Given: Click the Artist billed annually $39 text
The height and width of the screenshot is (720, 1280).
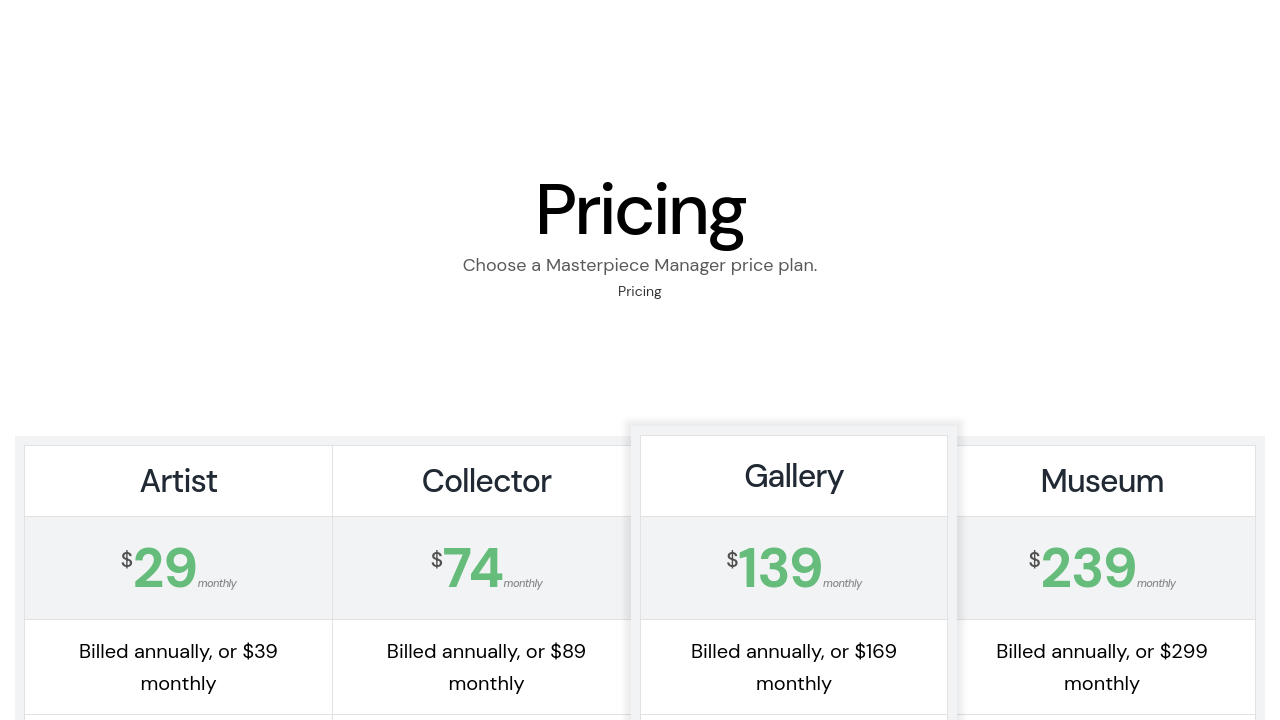Looking at the screenshot, I should coord(178,667).
